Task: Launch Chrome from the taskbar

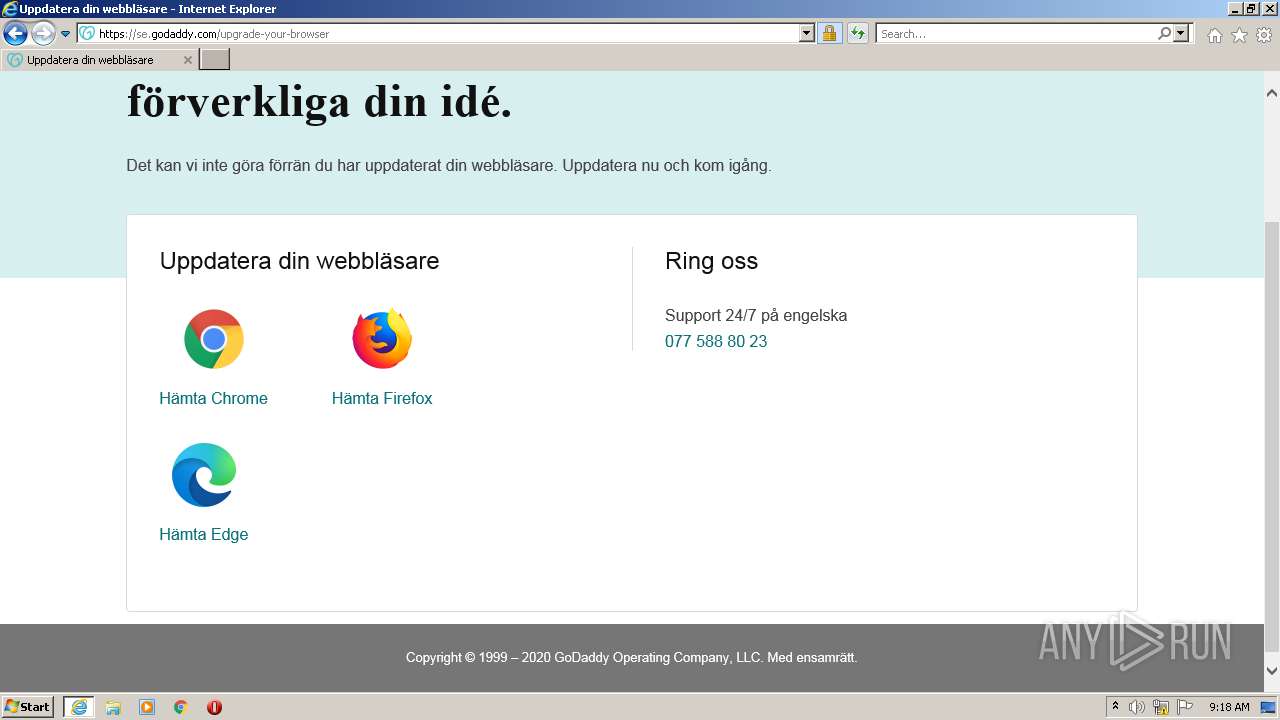Action: (181, 707)
